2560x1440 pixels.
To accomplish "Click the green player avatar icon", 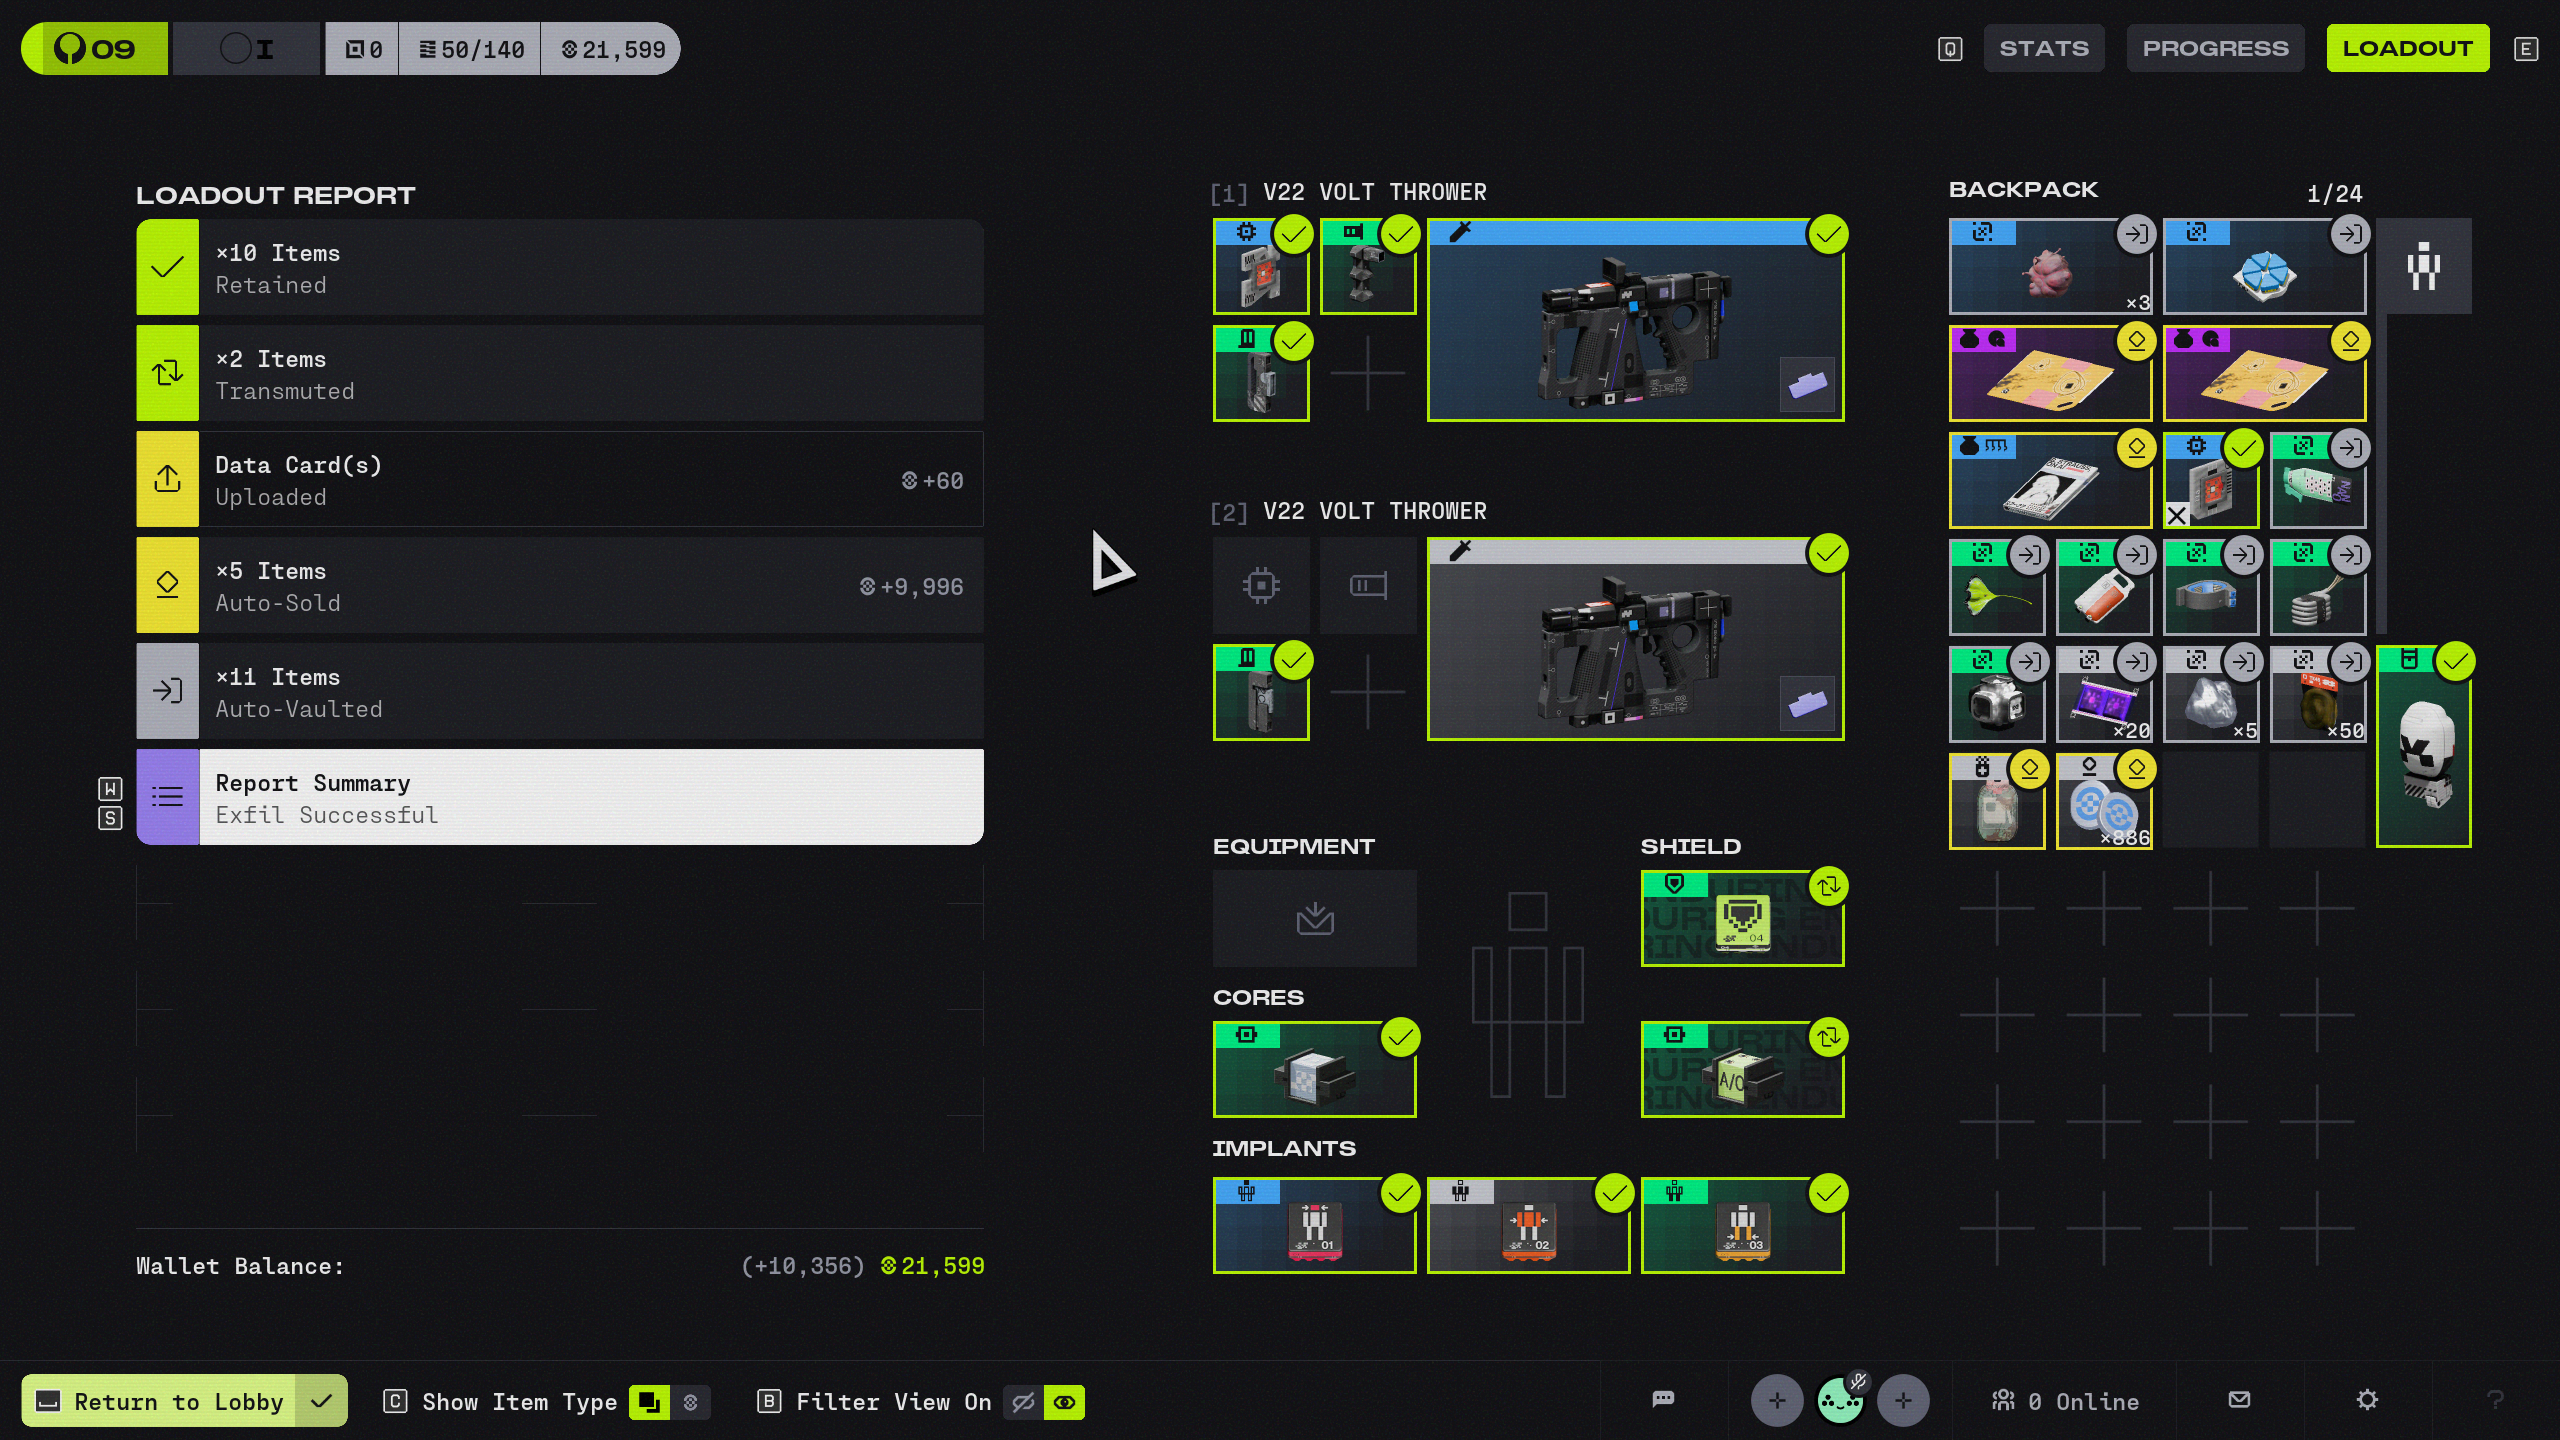I will [x=1839, y=1400].
